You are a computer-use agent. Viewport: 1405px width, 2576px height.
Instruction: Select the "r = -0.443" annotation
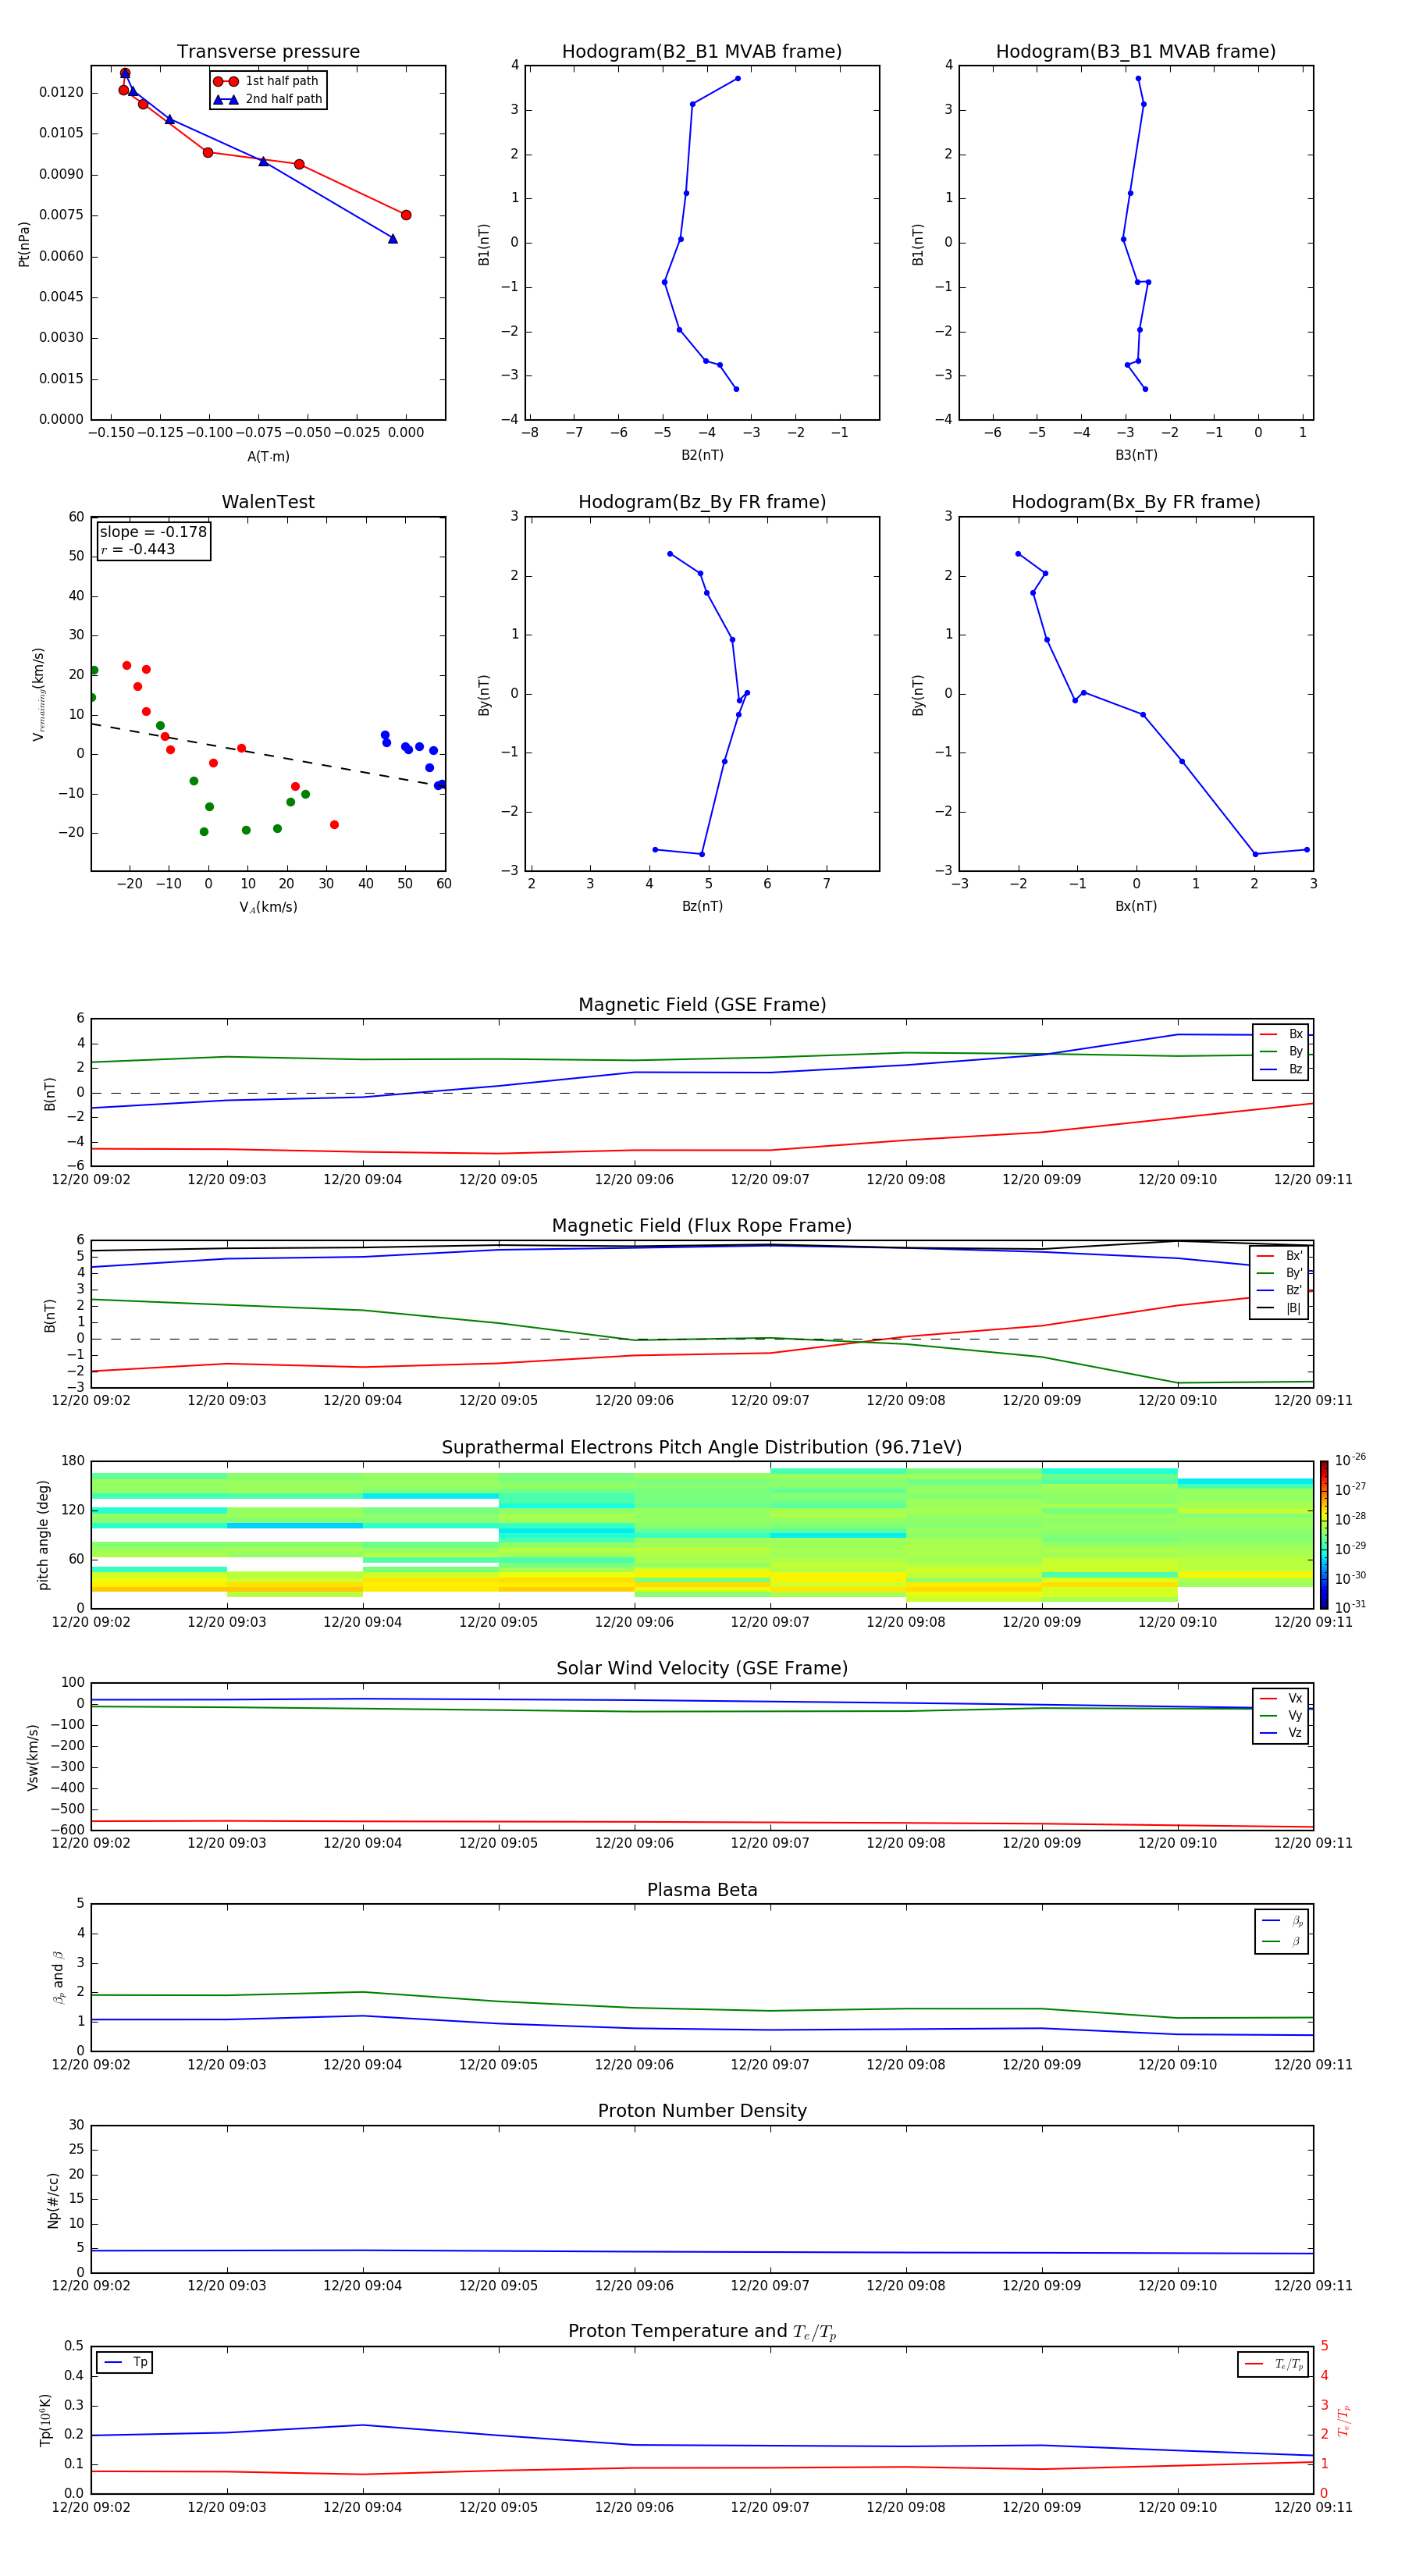click(138, 549)
